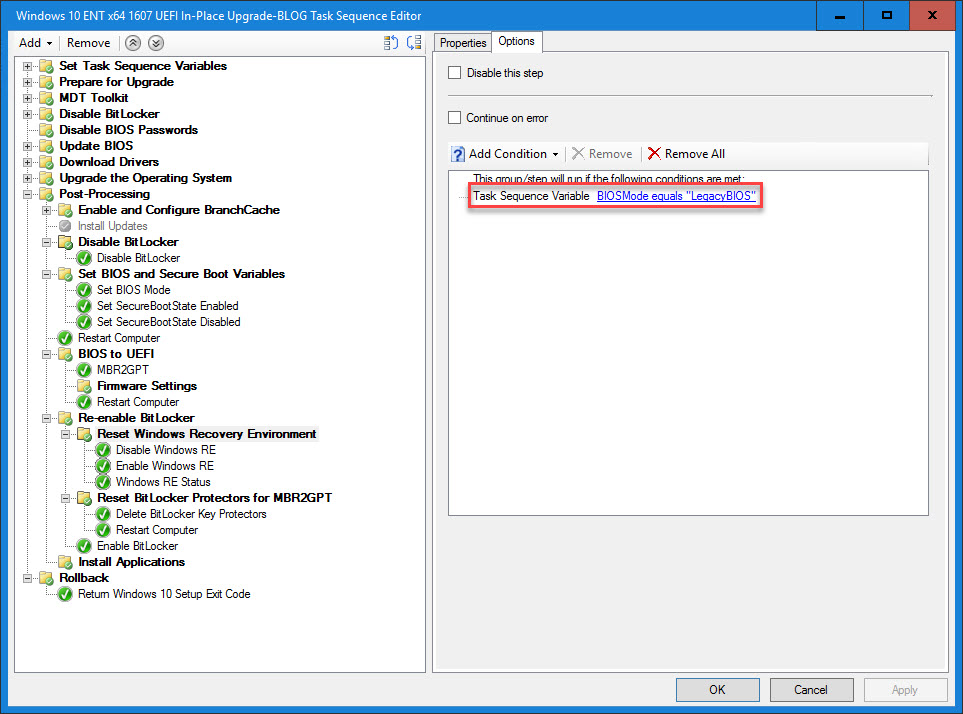Click the Add Condition question-mark icon

click(458, 154)
